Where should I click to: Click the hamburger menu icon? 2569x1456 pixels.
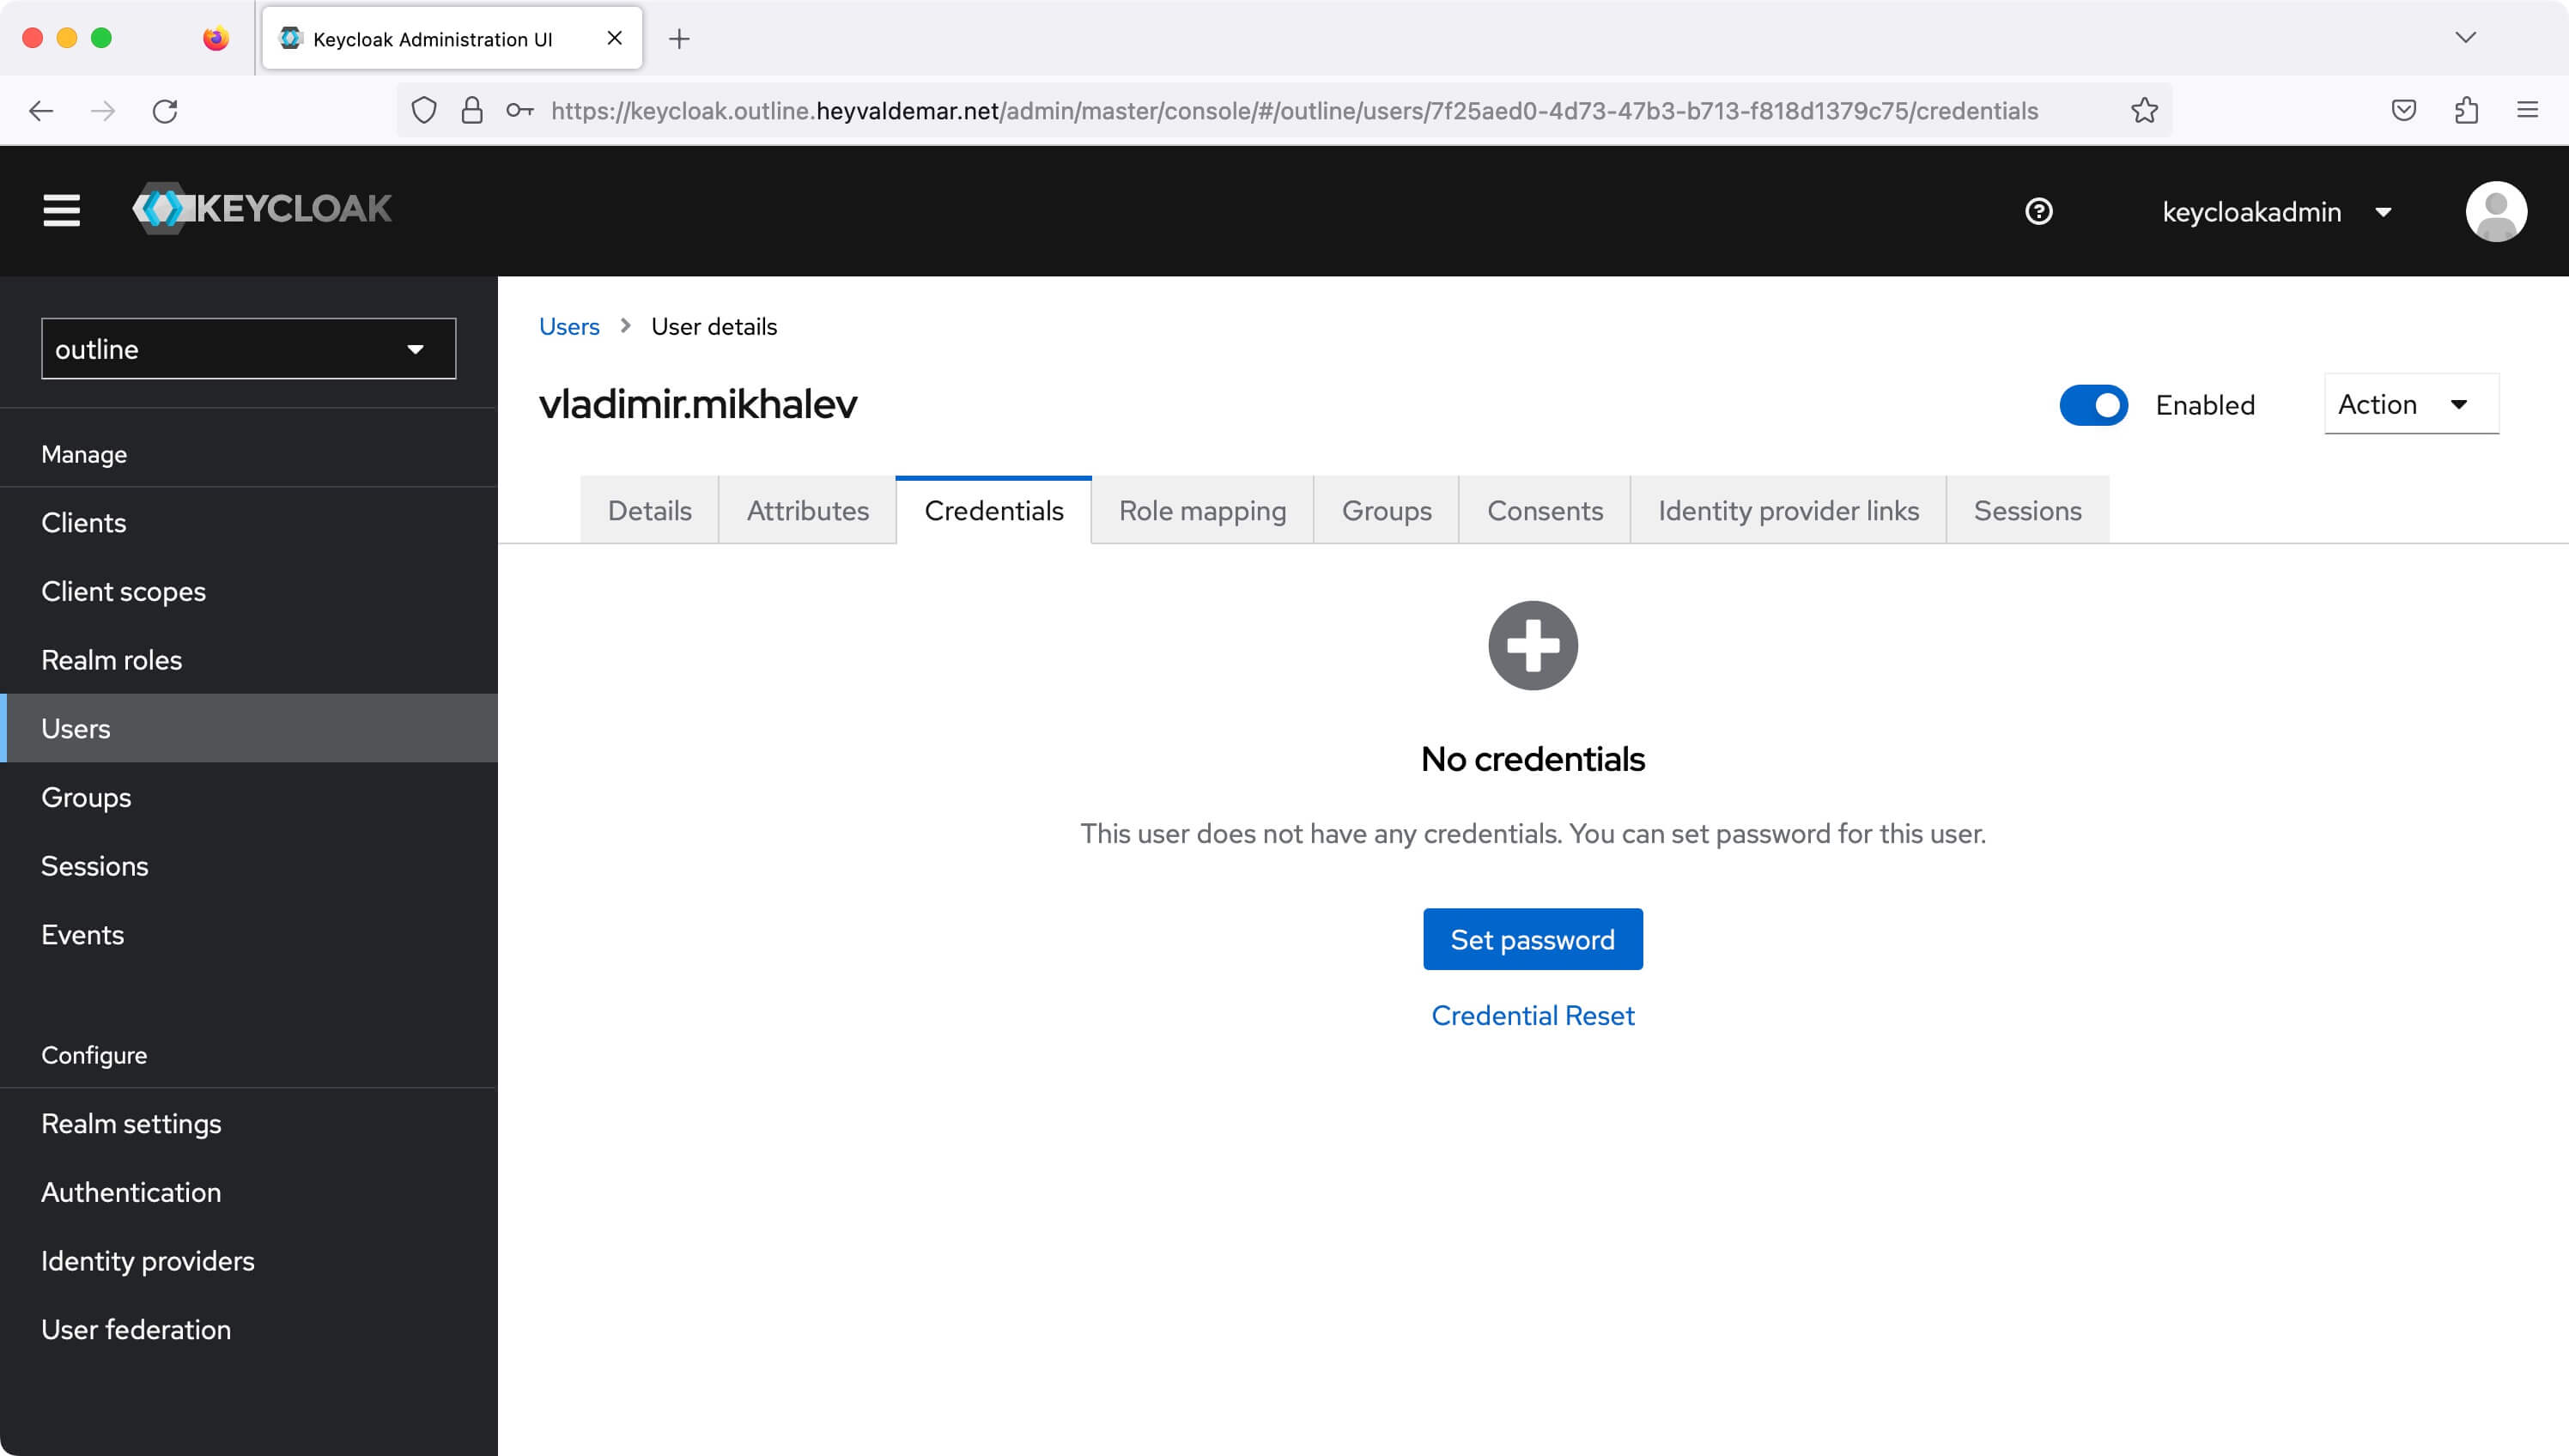[x=60, y=210]
